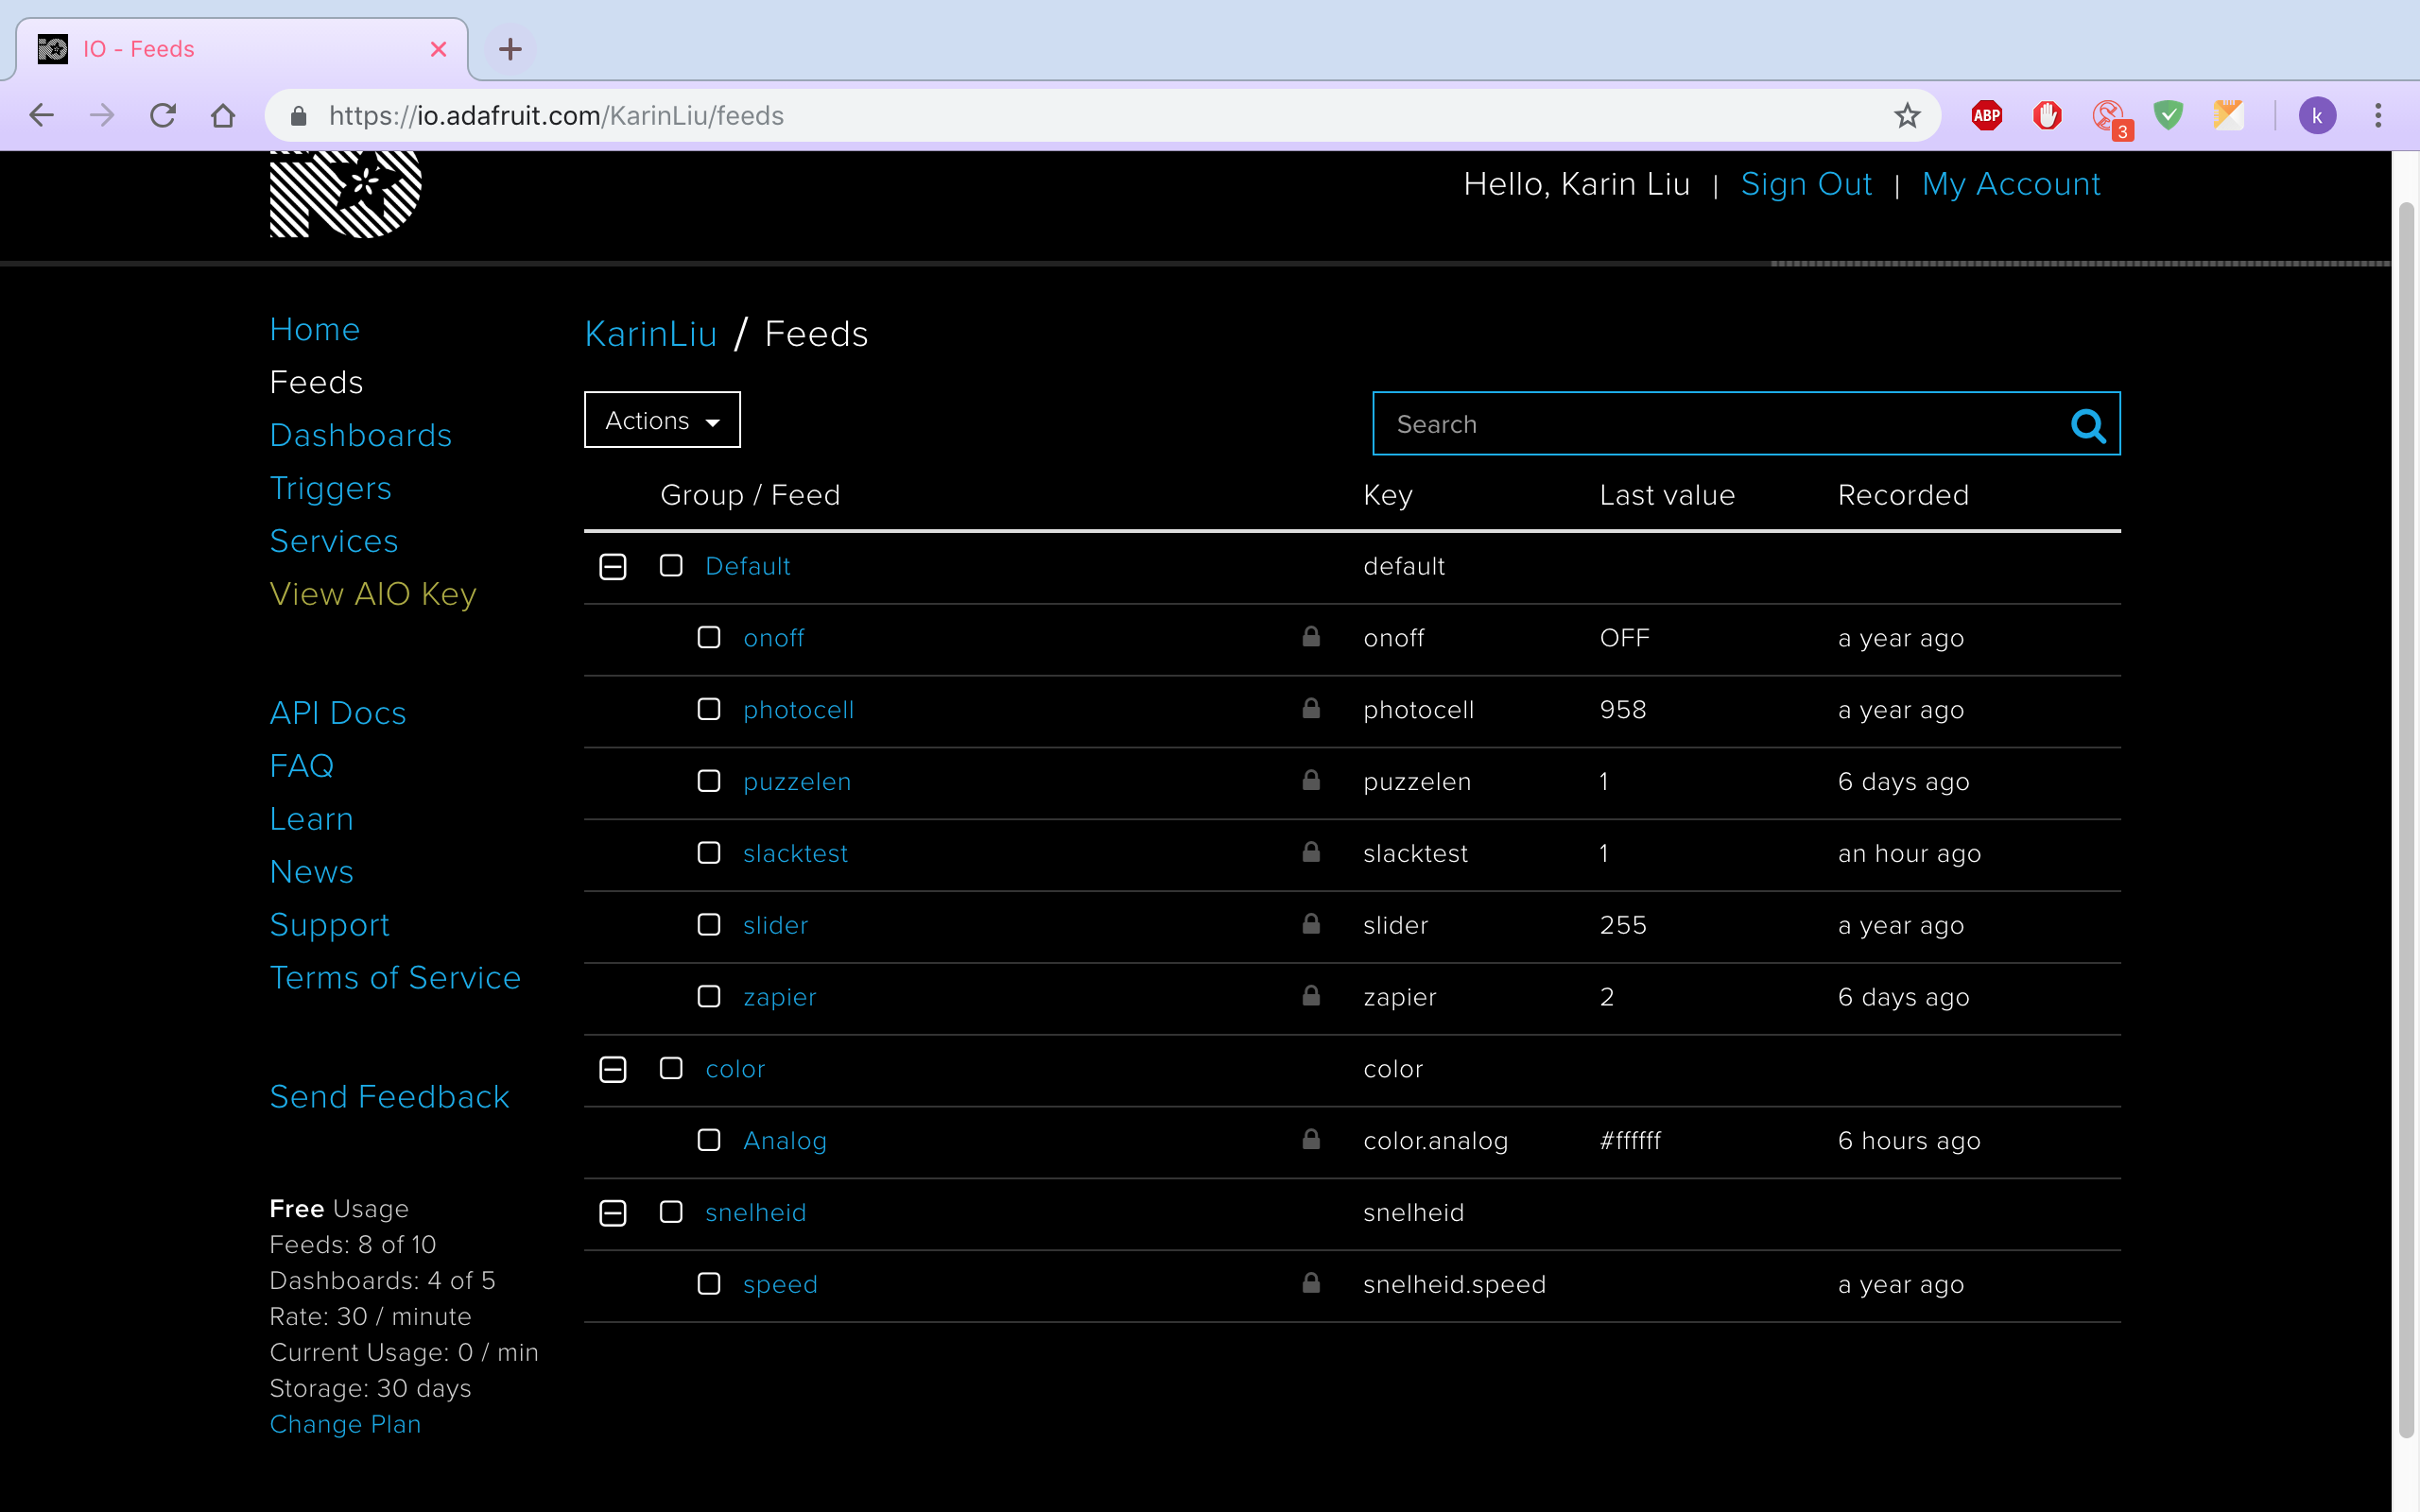Click the lock icon on Analog feed row
This screenshot has height=1512, width=2420.
1311,1139
